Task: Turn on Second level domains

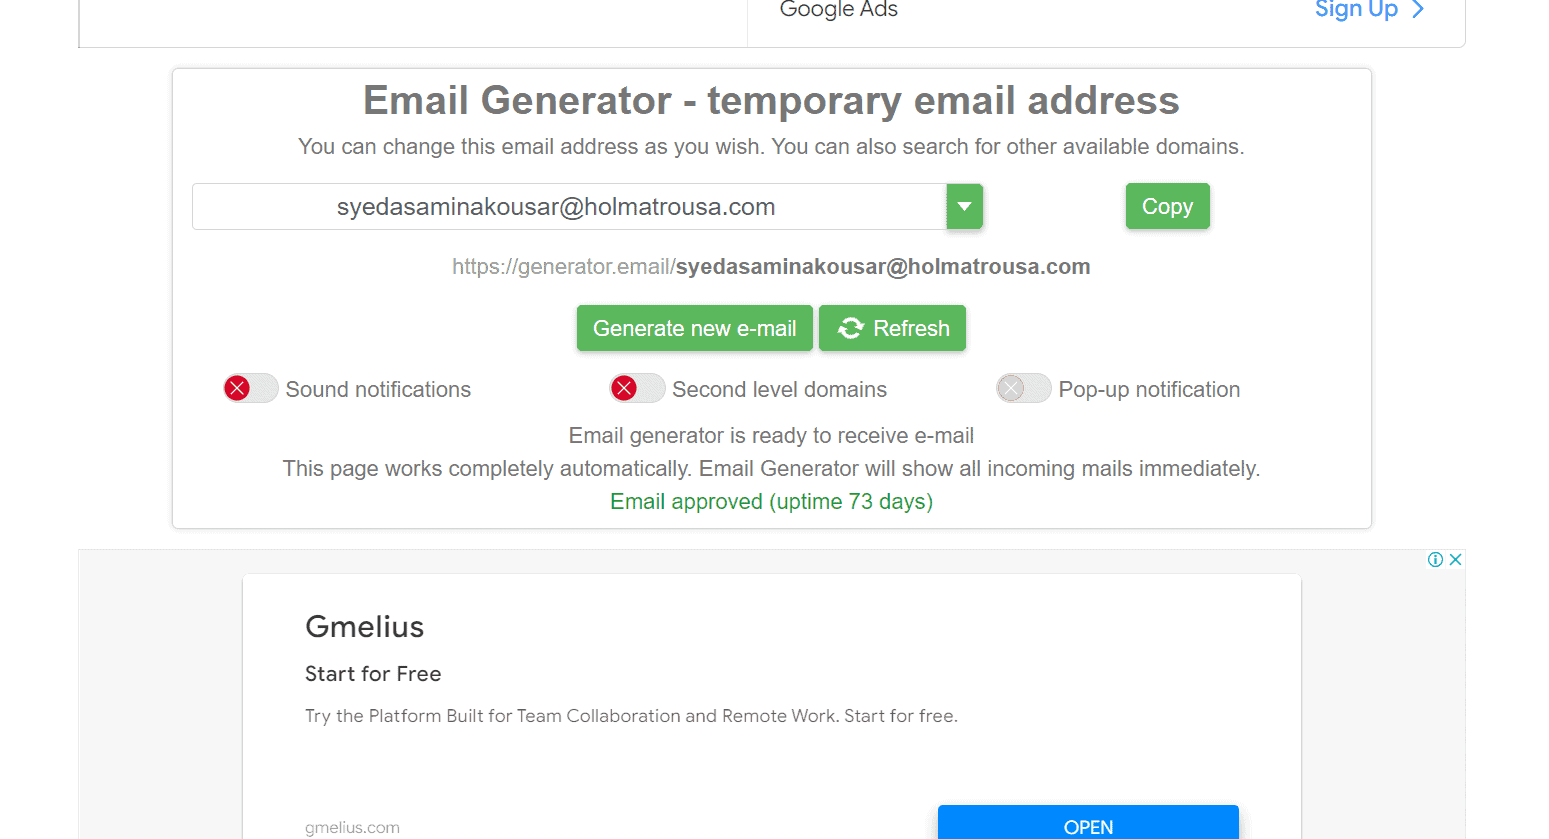Action: click(x=637, y=388)
